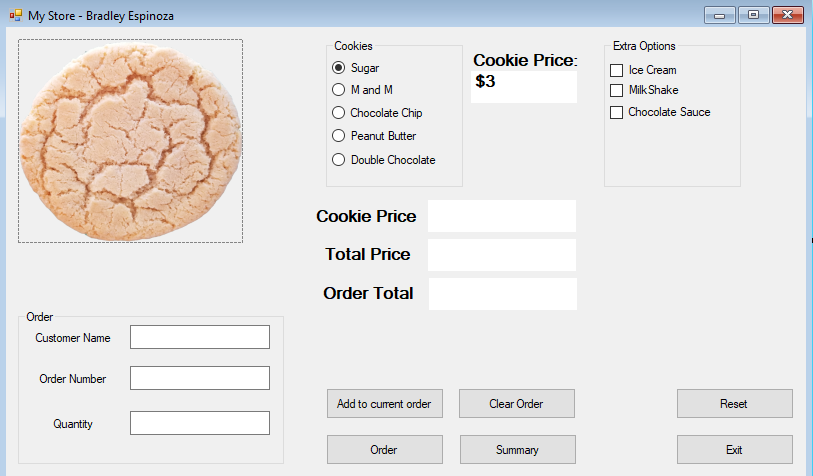Maximize the My Store window

tap(753, 15)
